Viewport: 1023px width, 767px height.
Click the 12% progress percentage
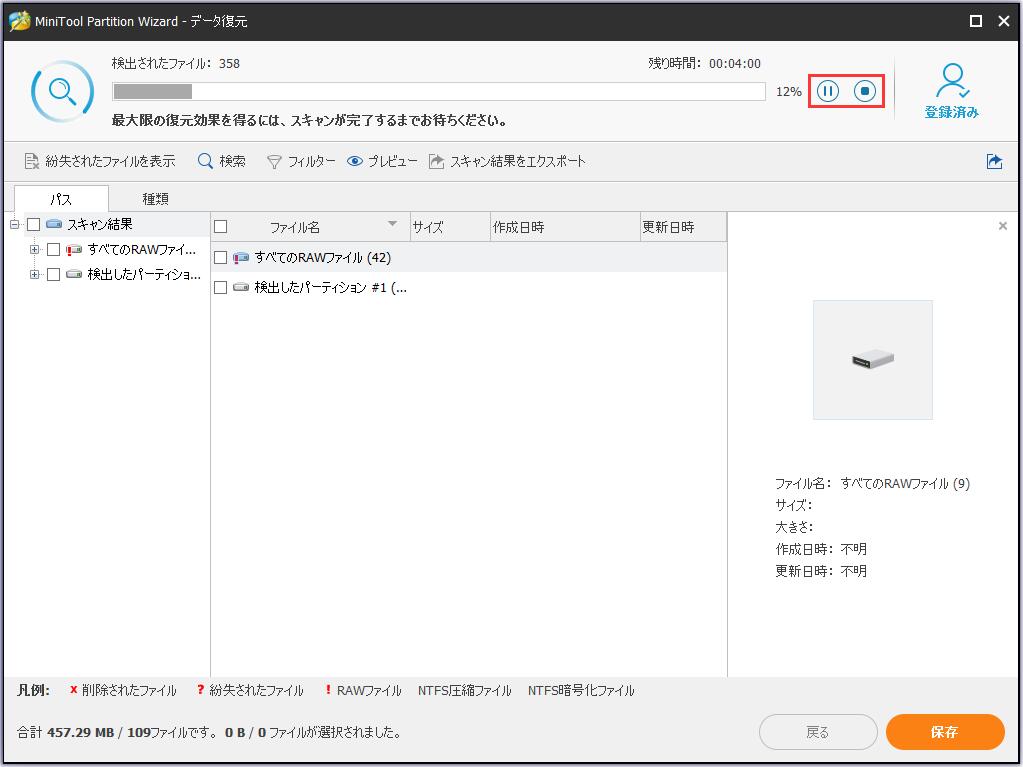789,91
